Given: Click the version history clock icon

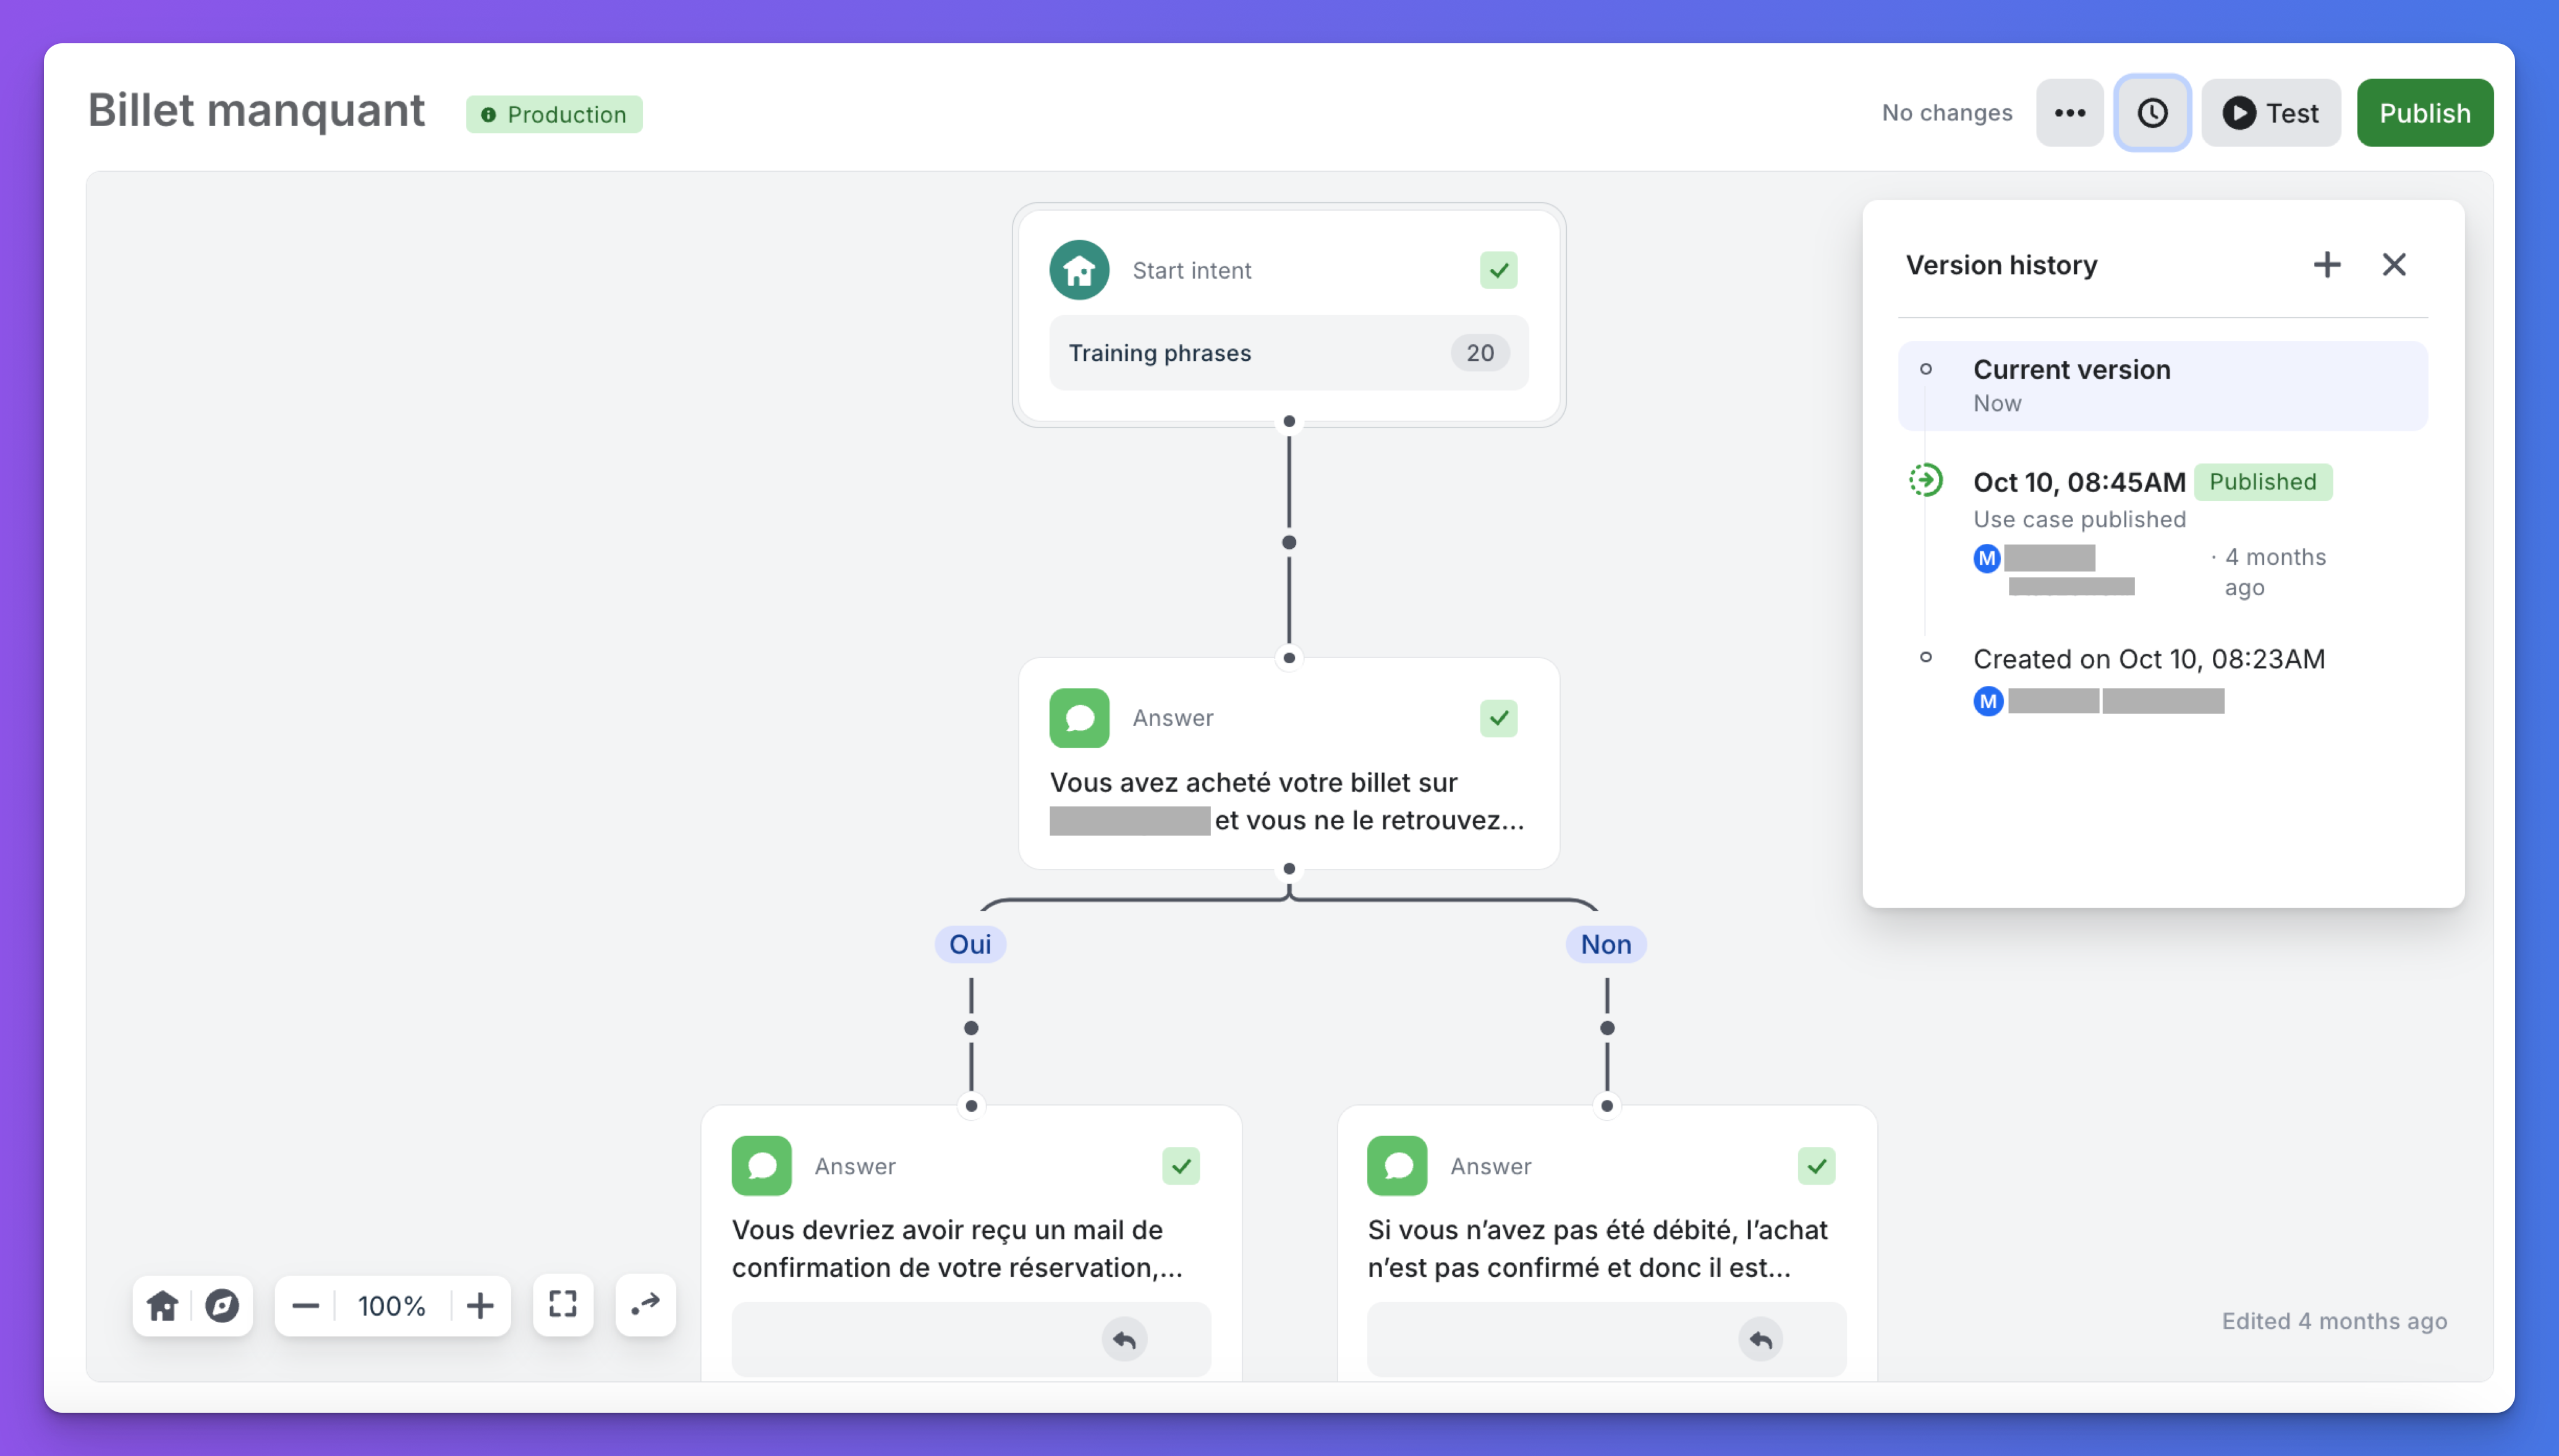Looking at the screenshot, I should coord(2152,113).
